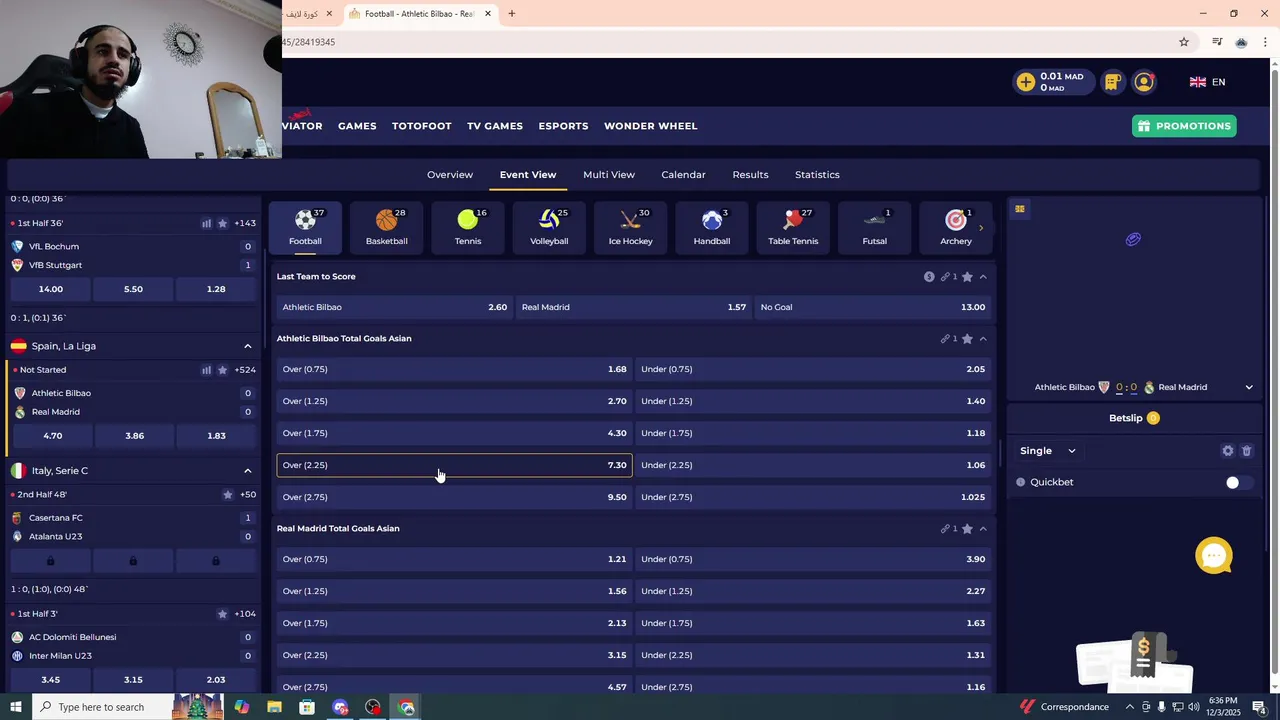Open the live chat bubble icon
Viewport: 1280px width, 720px height.
tap(1214, 556)
